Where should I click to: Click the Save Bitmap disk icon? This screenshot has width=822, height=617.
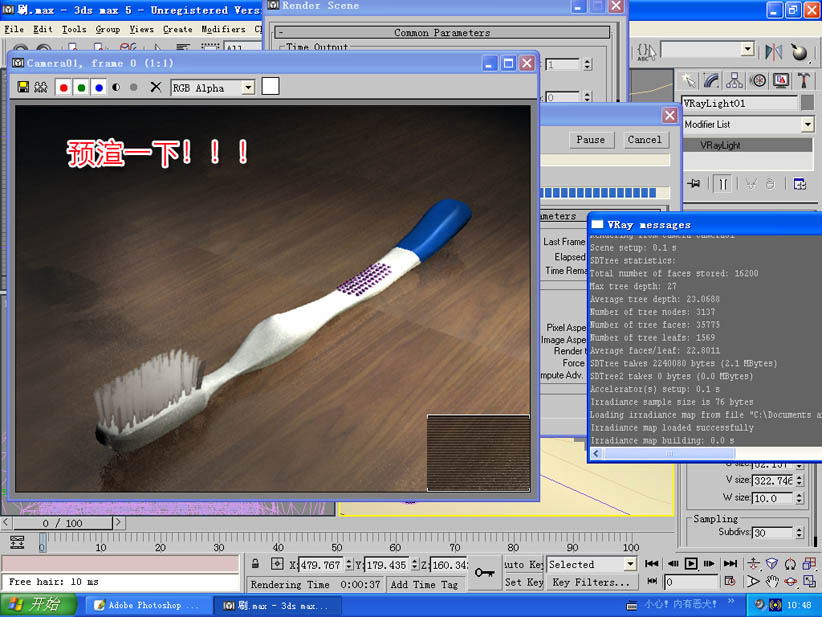pyautogui.click(x=22, y=88)
